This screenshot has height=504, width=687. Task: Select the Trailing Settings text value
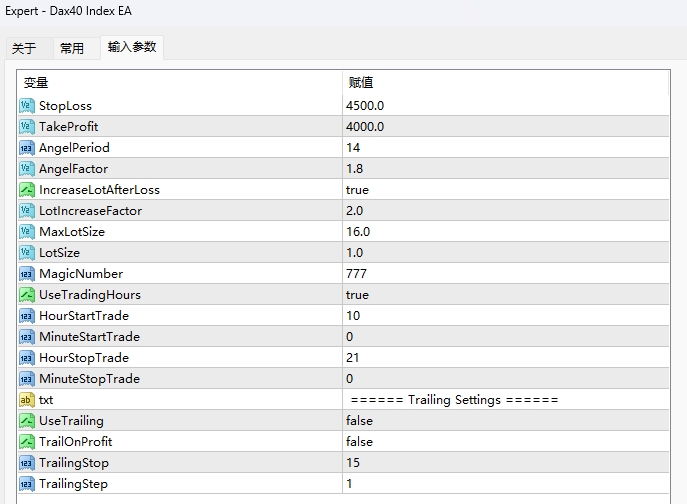[454, 400]
